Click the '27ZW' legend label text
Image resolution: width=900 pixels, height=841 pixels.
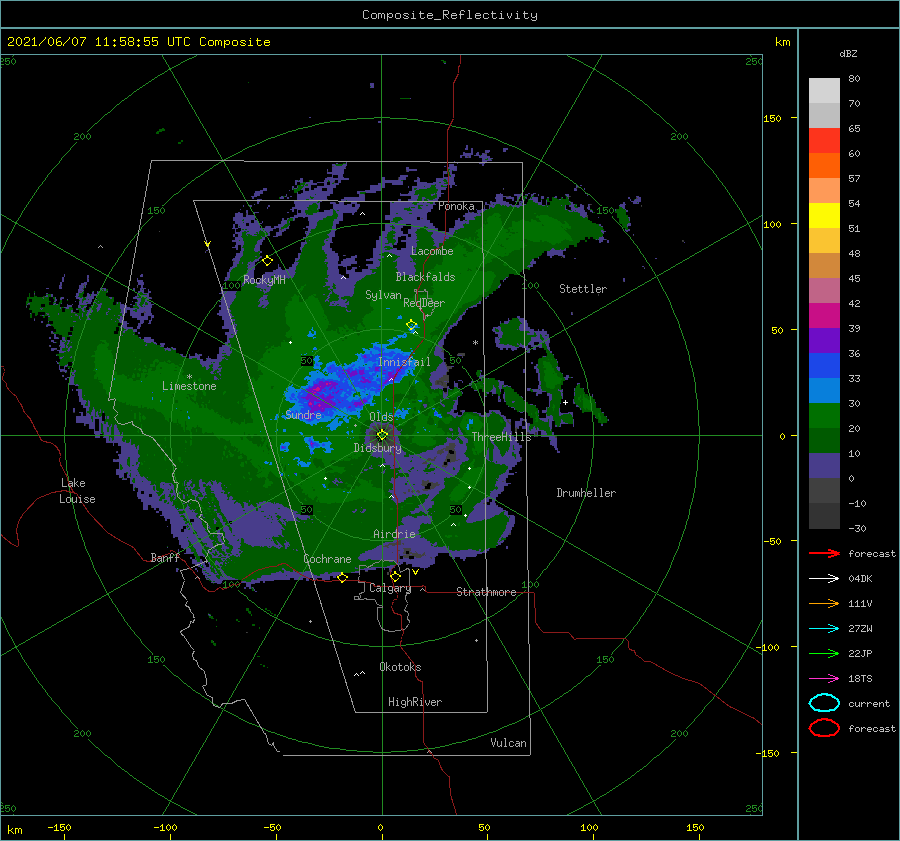(860, 629)
